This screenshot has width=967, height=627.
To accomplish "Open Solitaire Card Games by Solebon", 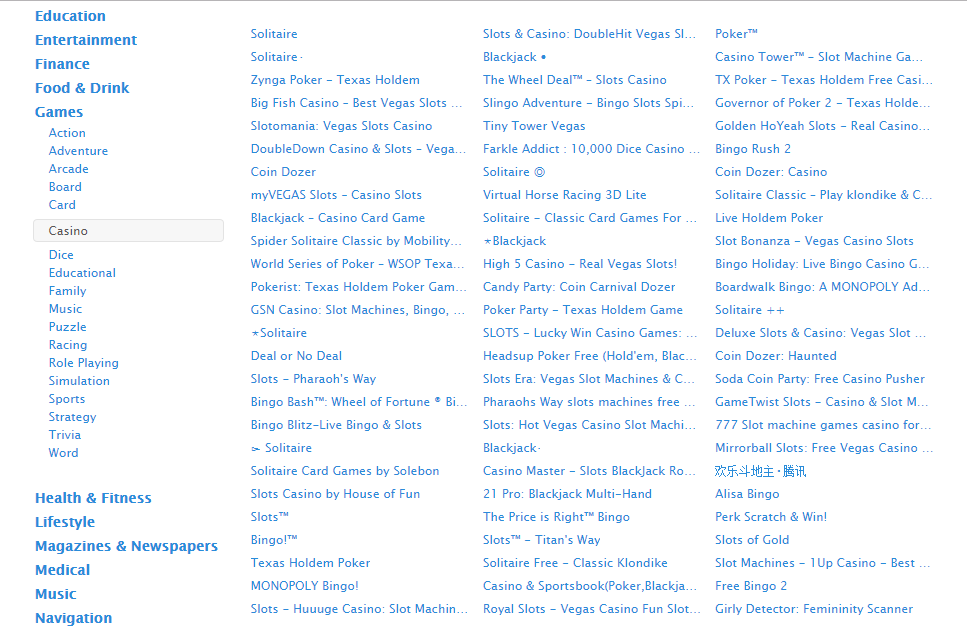I will coord(345,471).
